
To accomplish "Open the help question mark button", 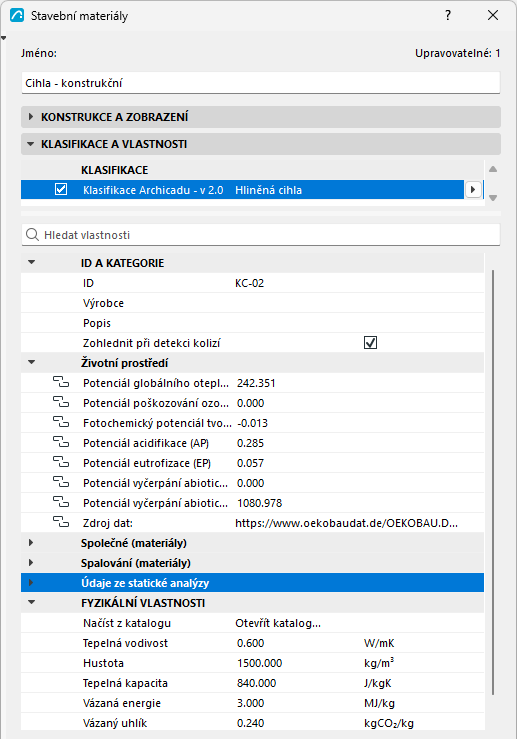I will 448,15.
